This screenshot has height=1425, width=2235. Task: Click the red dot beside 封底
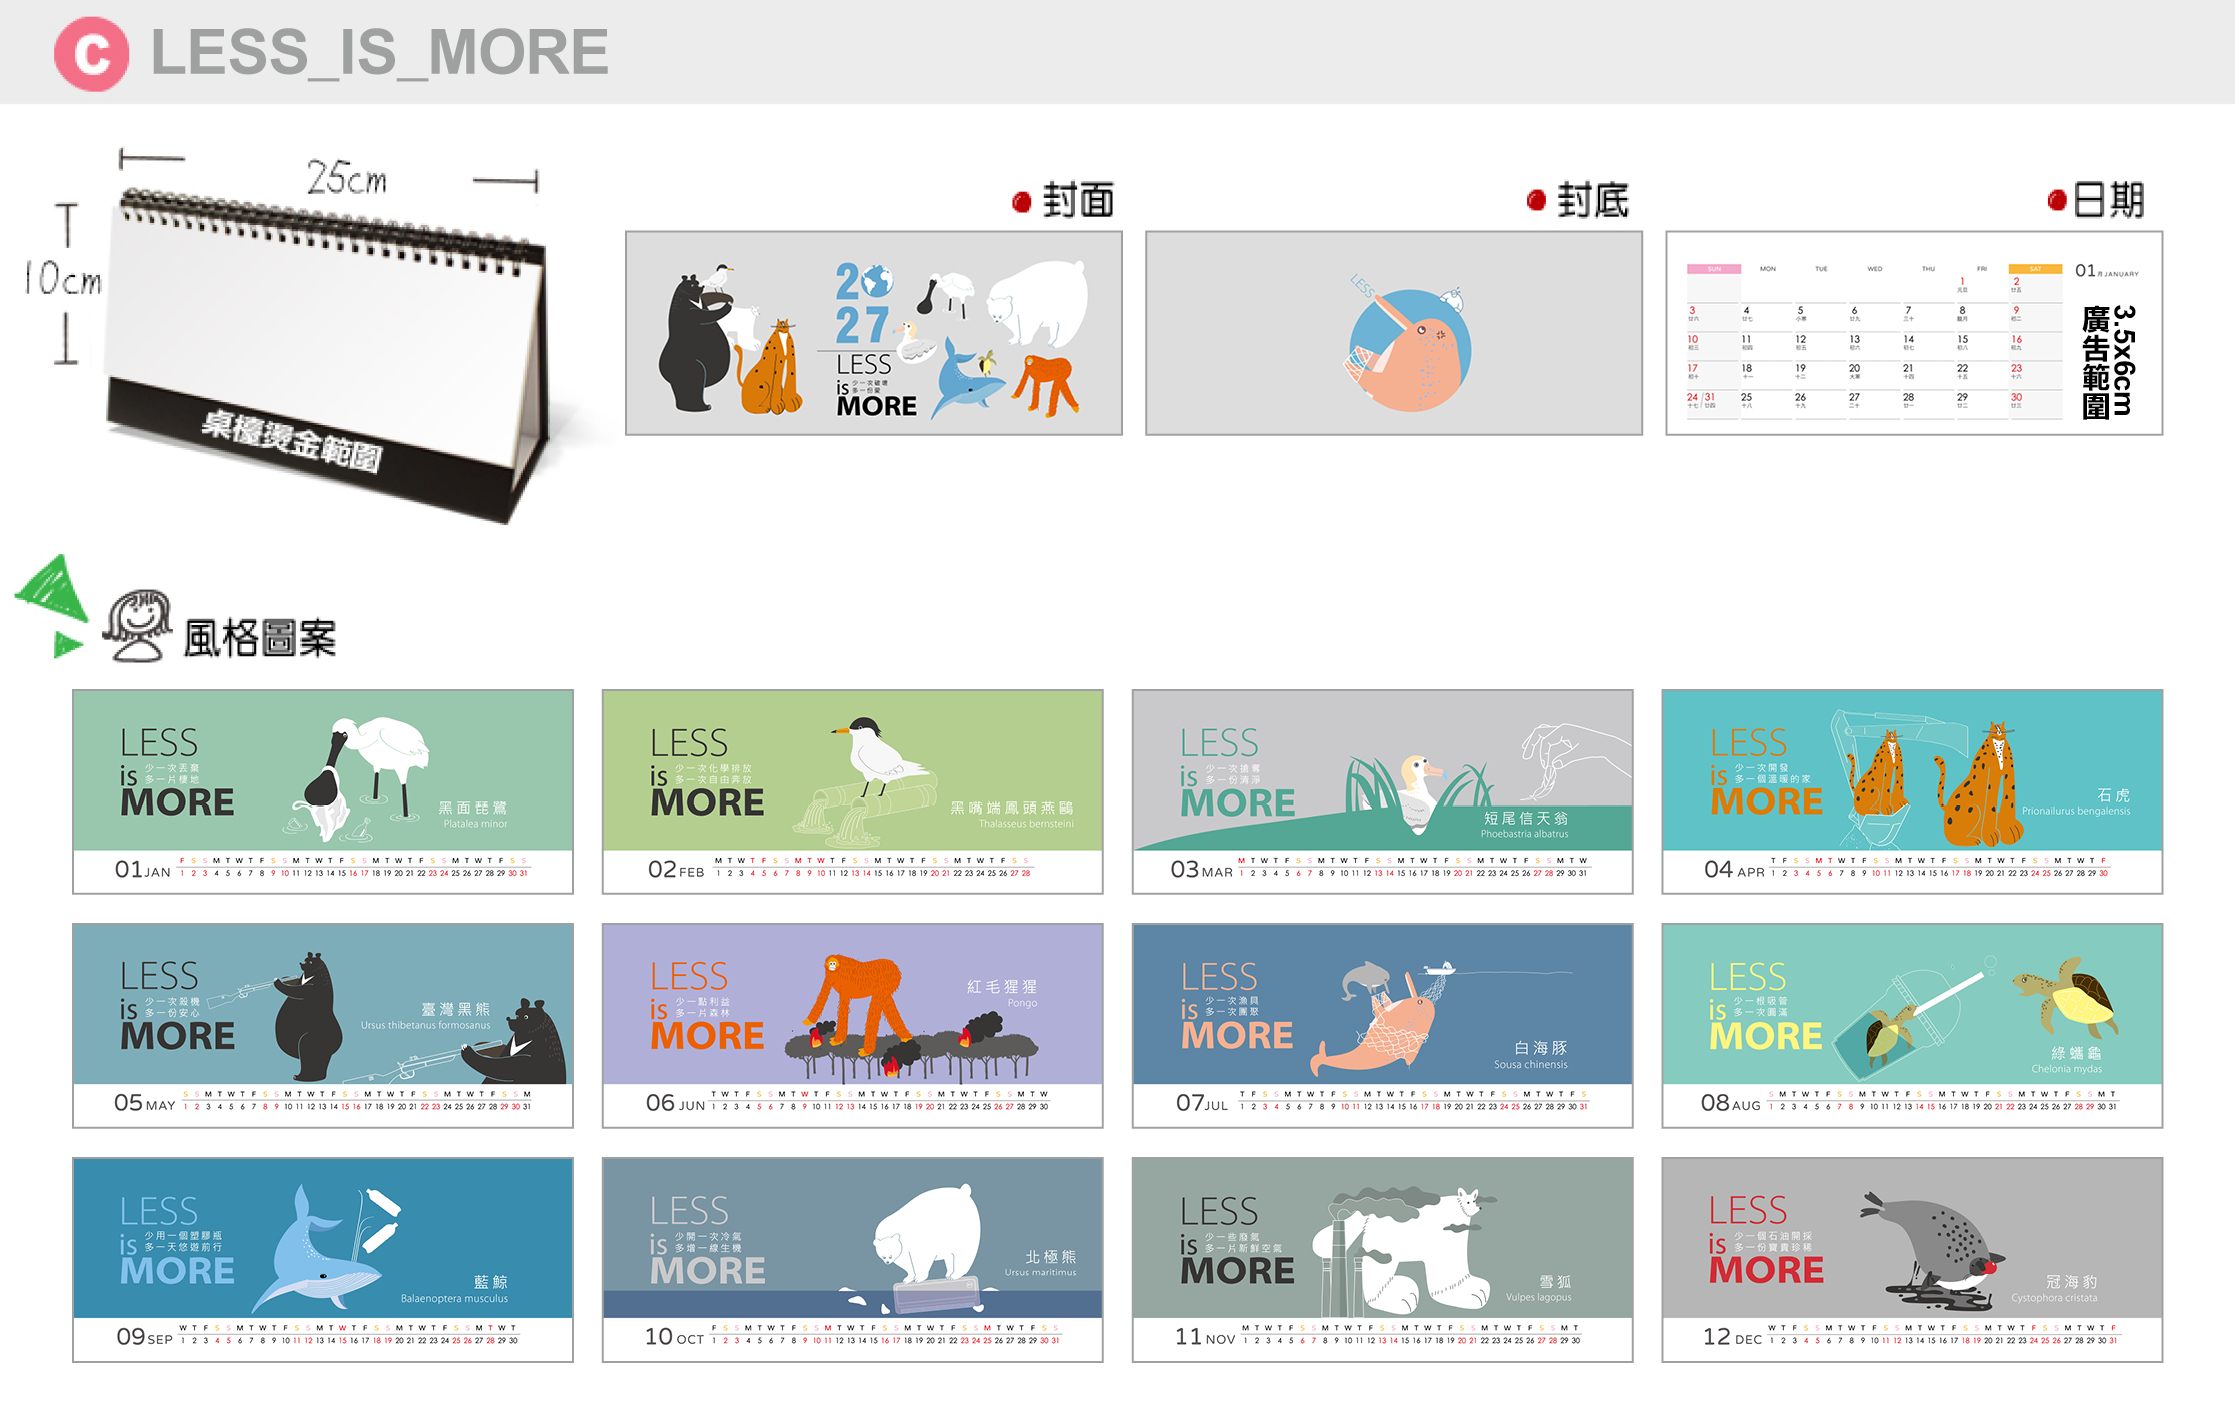click(x=1536, y=200)
